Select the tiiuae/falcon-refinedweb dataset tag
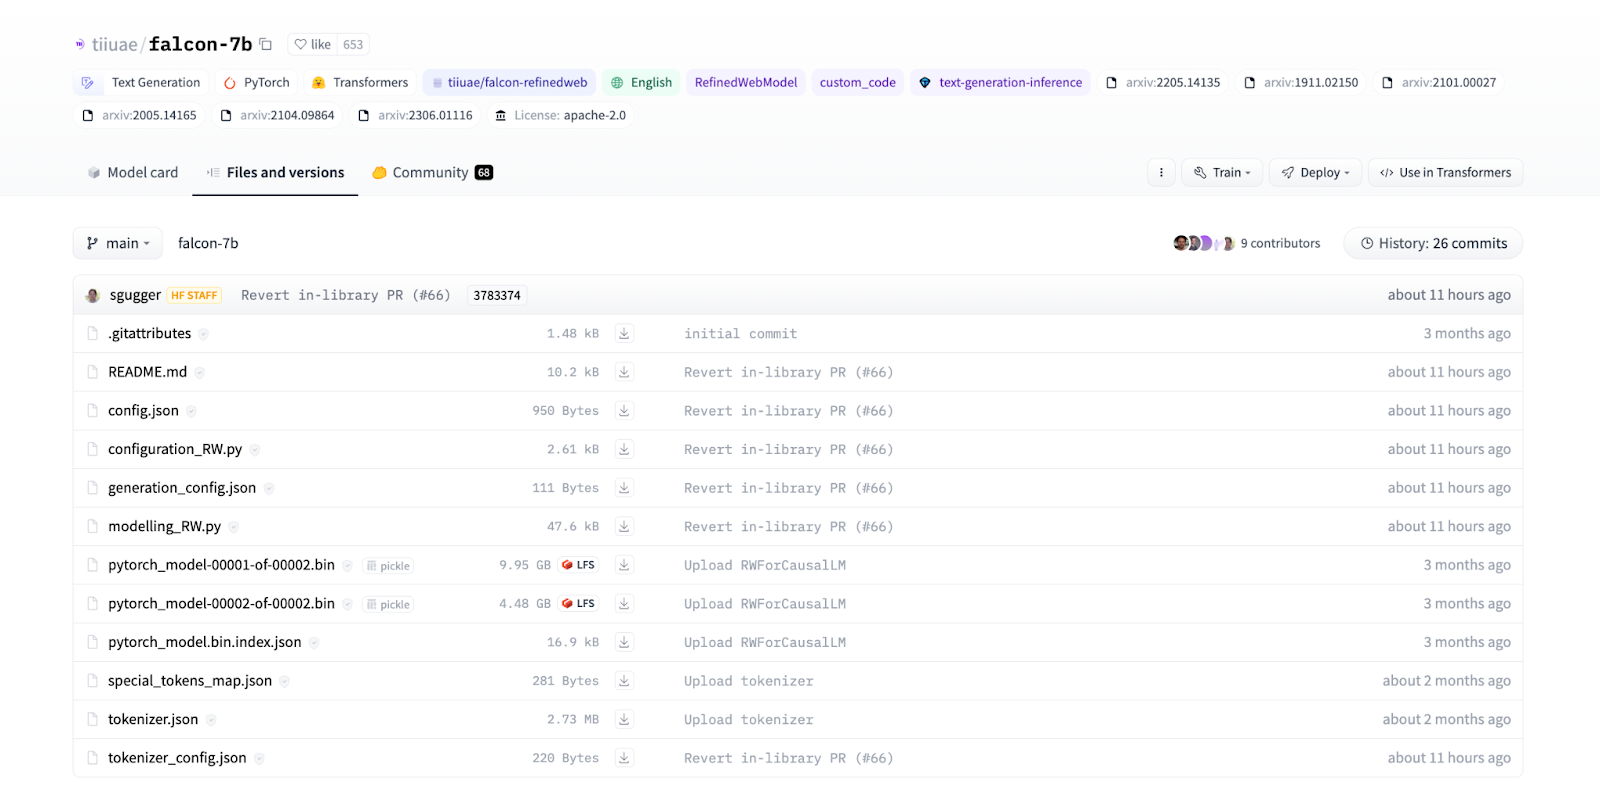The height and width of the screenshot is (804, 1600). pos(509,82)
